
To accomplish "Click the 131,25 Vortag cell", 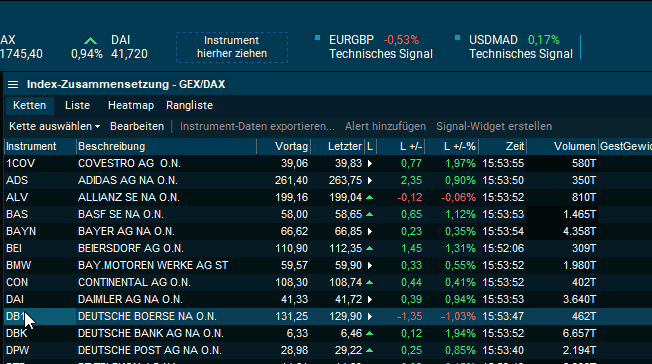I will 291,317.
